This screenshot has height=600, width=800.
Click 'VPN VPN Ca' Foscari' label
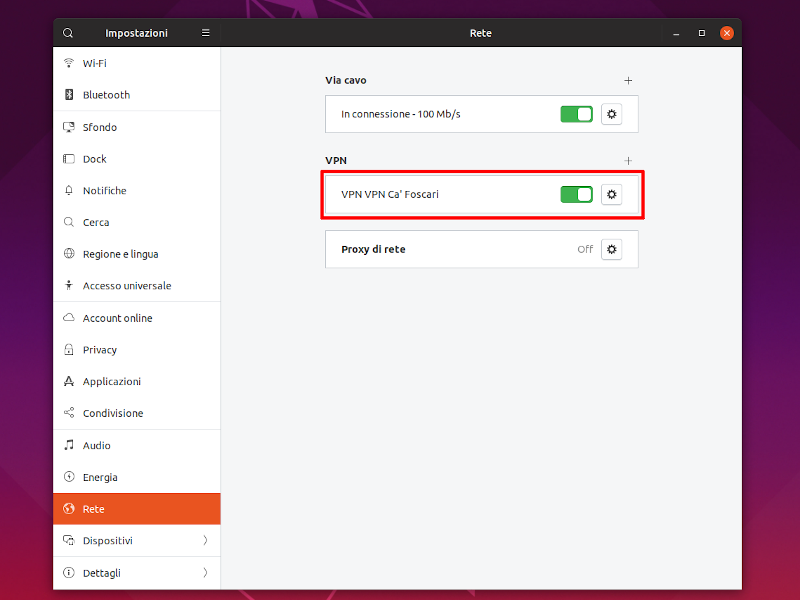click(x=390, y=194)
